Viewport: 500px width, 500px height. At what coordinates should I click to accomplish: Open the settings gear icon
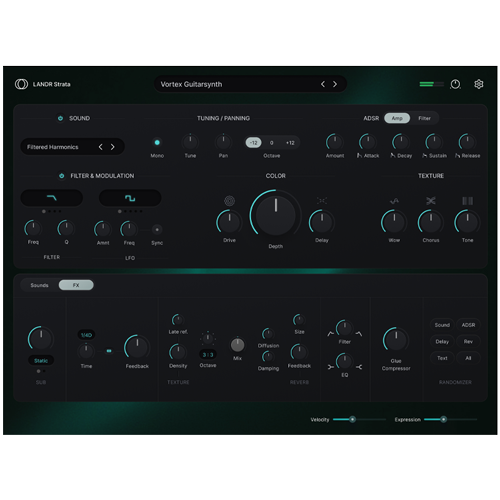point(479,84)
